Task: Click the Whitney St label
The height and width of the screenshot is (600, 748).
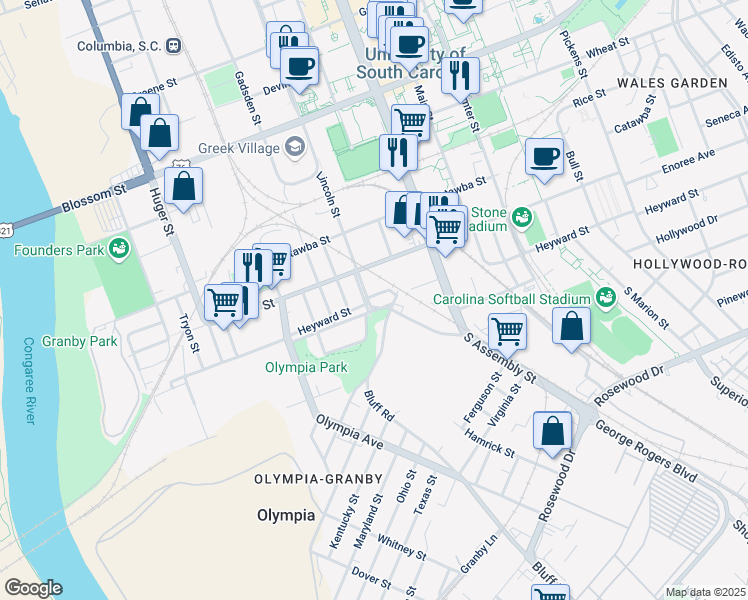Action: pyautogui.click(x=402, y=547)
